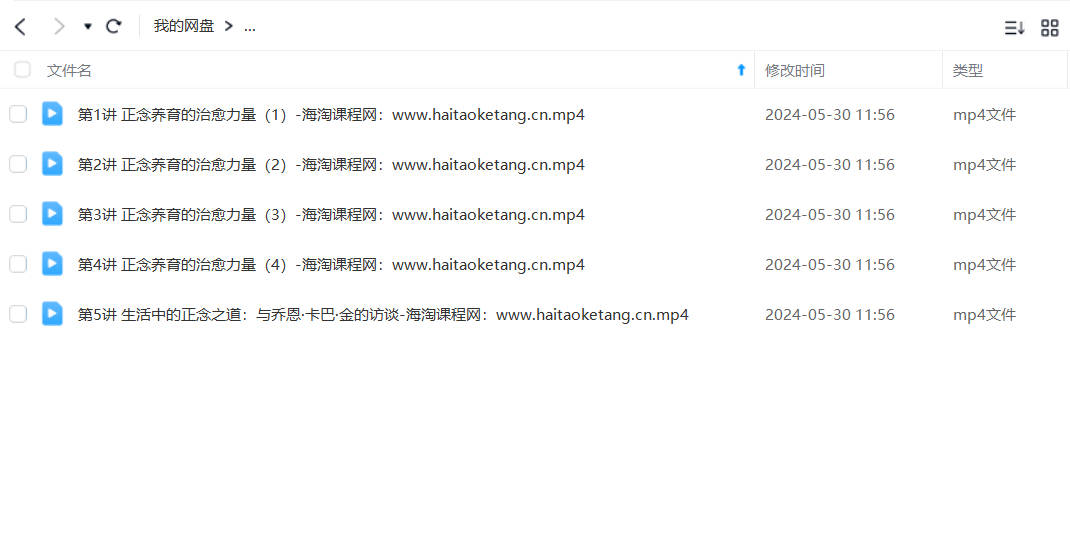Sort by 文件名 column header
The image size is (1070, 557).
tap(69, 70)
